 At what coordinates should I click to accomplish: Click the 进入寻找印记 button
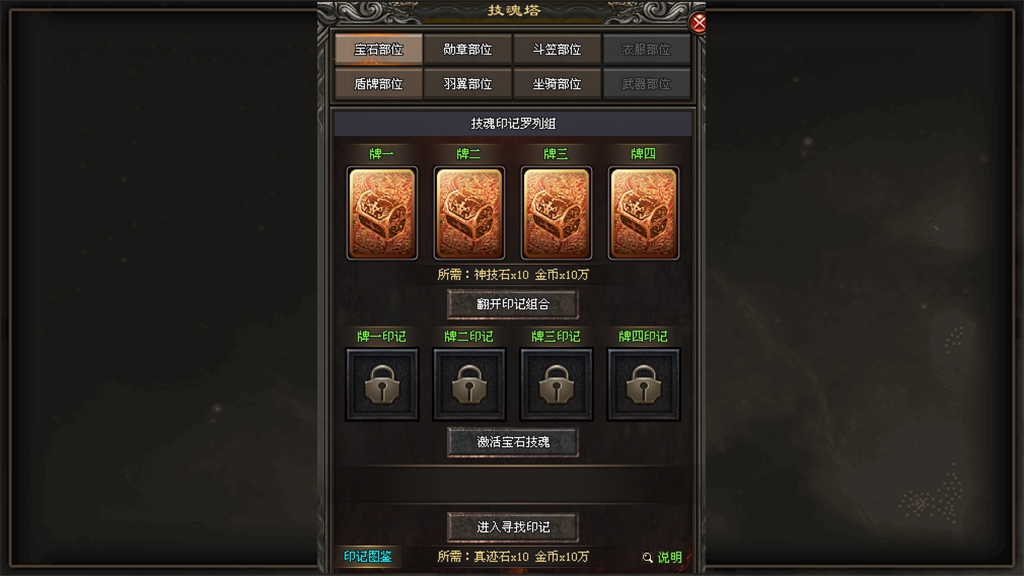click(x=513, y=527)
